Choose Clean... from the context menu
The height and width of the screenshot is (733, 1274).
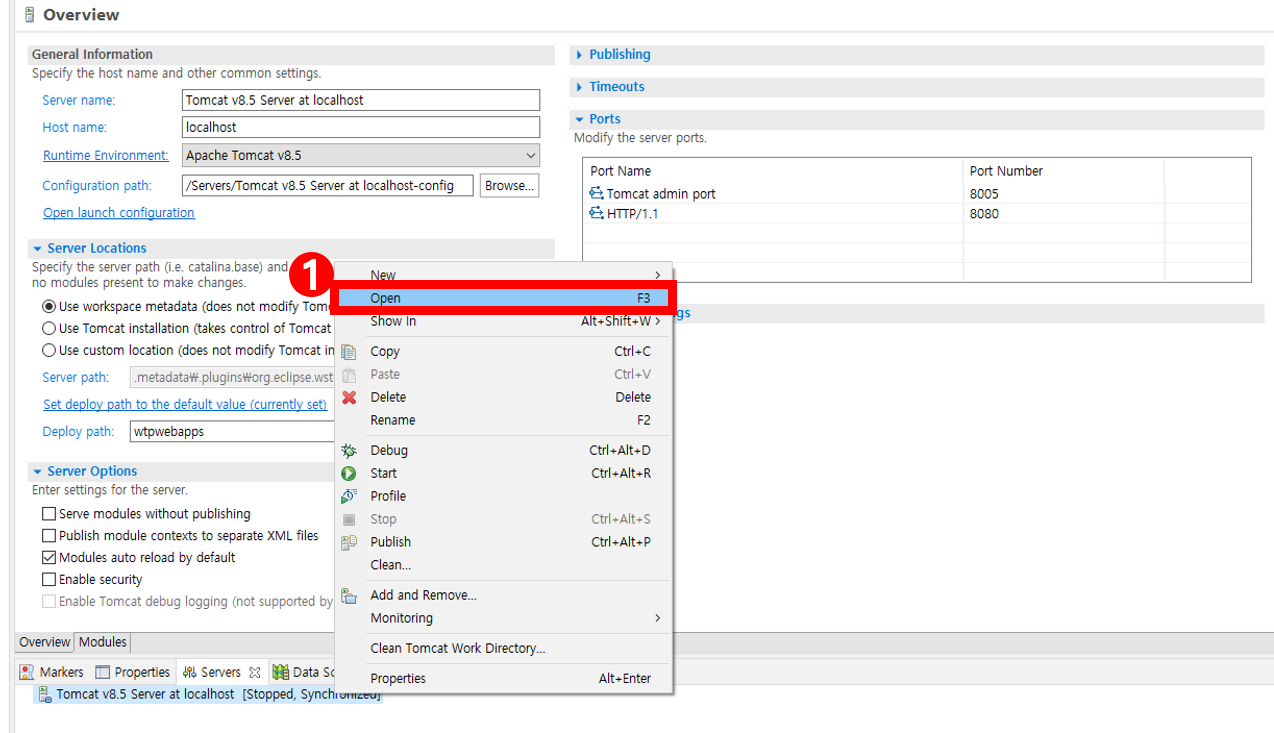pyautogui.click(x=503, y=565)
